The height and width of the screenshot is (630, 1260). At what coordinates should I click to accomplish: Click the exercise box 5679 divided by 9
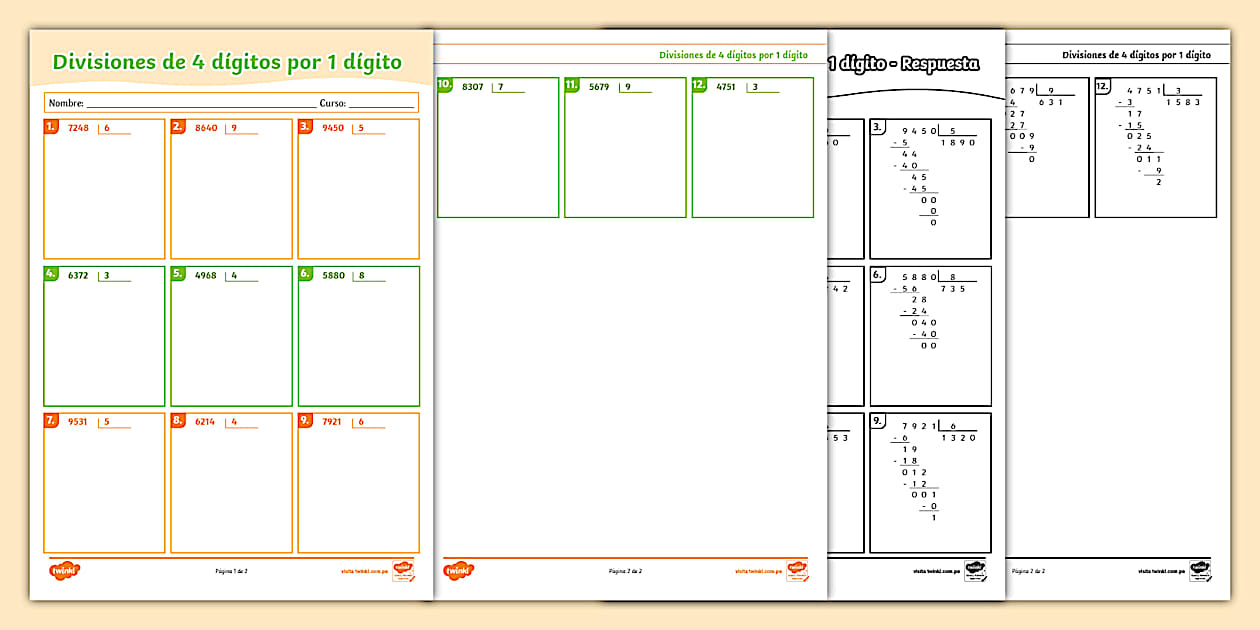tap(624, 147)
